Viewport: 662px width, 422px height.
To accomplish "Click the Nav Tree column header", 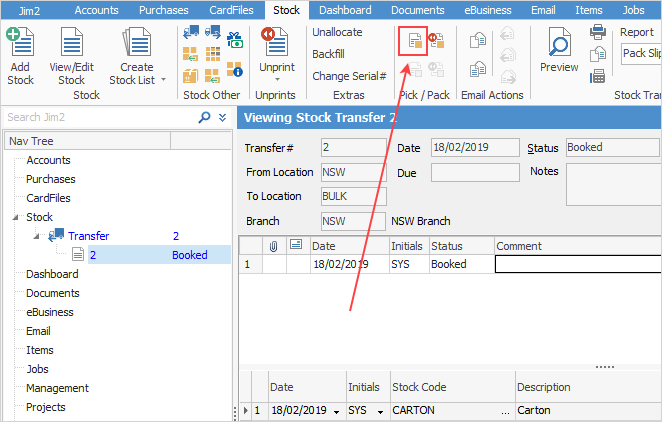I will pyautogui.click(x=87, y=141).
